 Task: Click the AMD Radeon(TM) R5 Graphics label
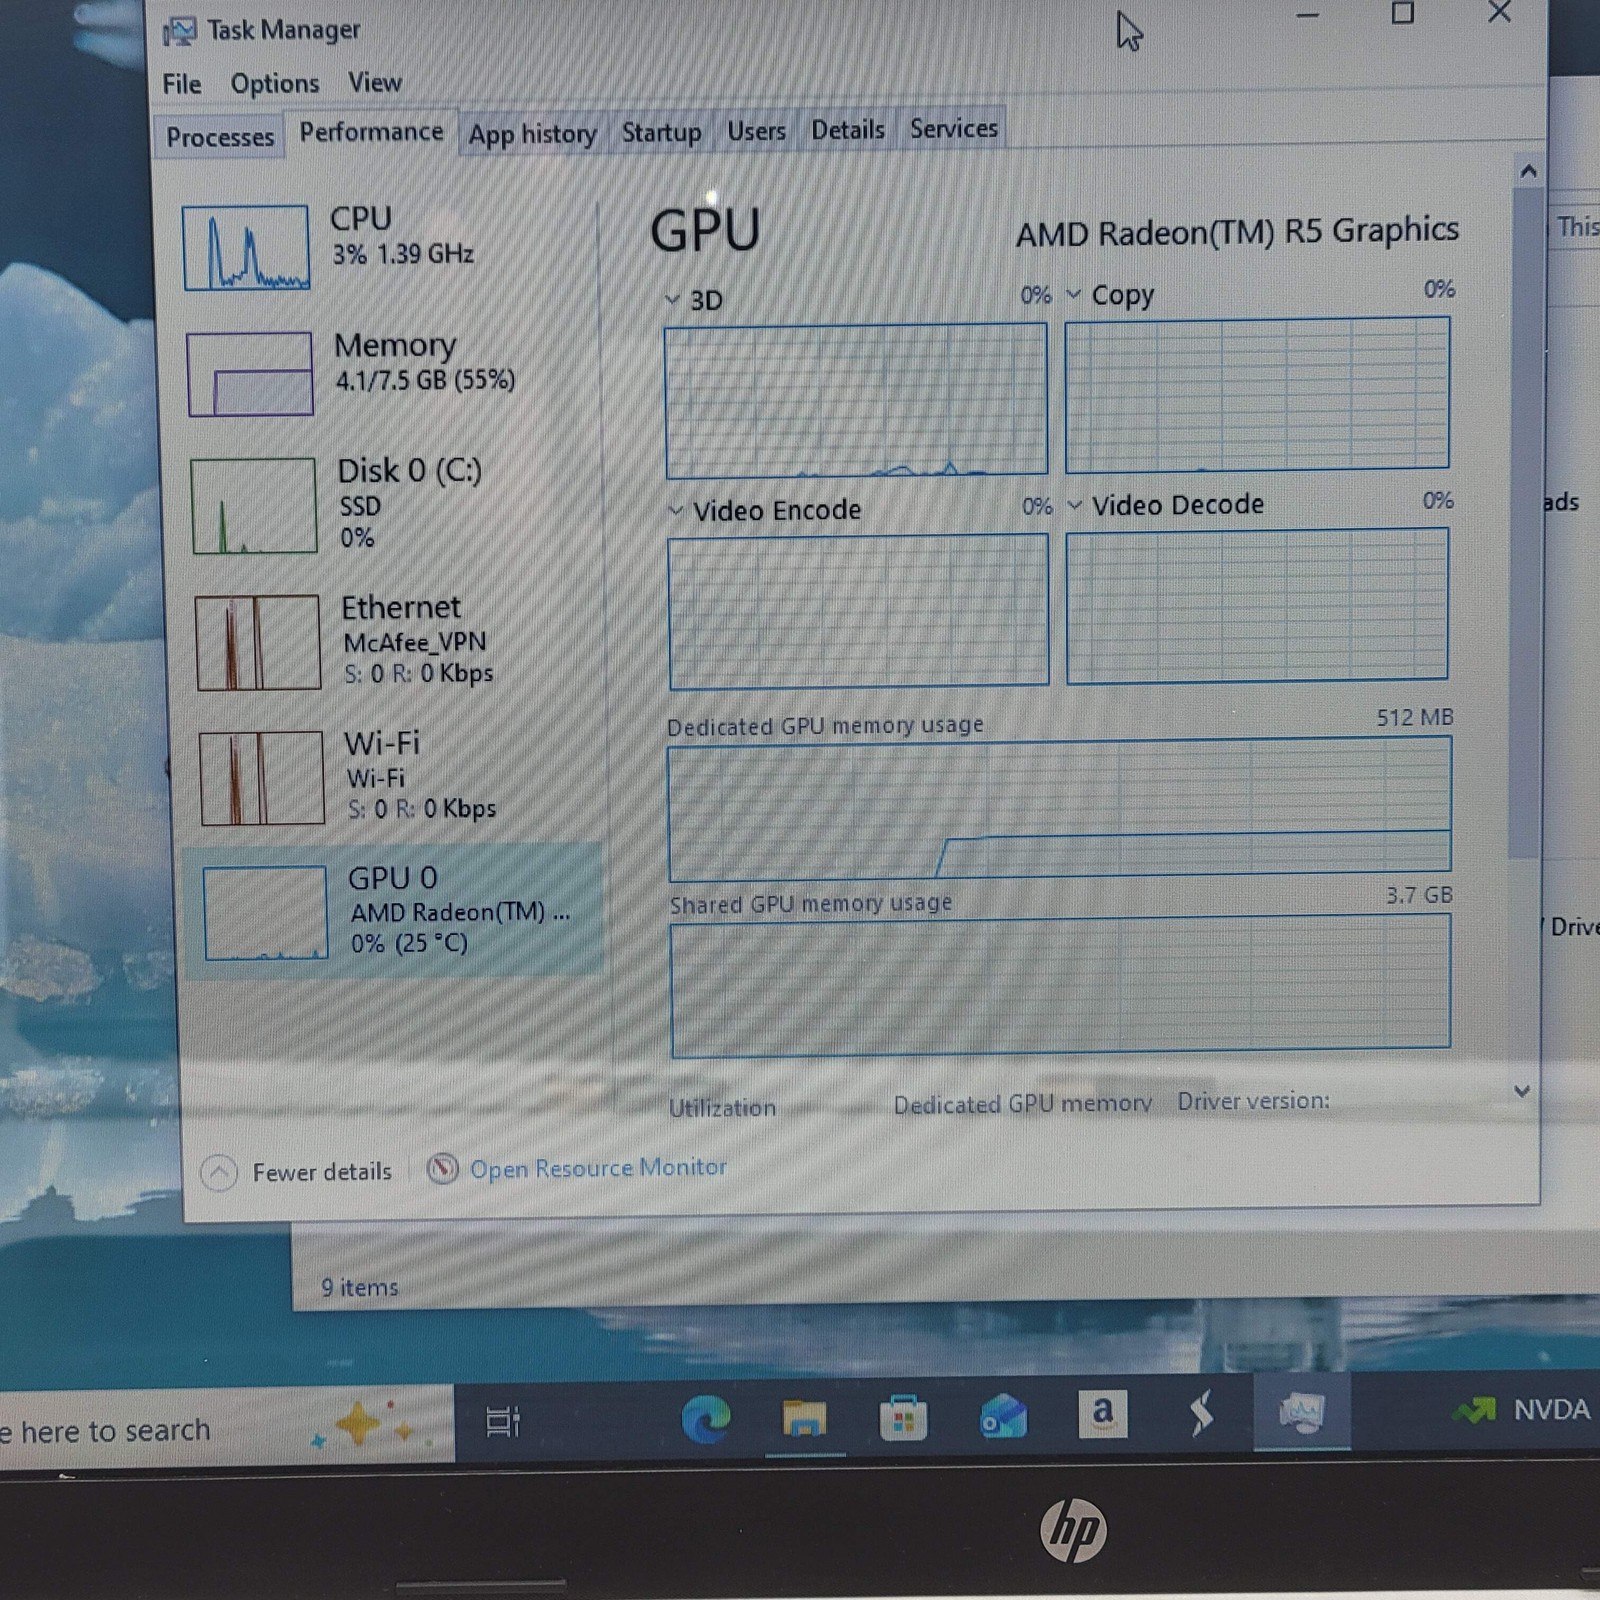click(1237, 232)
